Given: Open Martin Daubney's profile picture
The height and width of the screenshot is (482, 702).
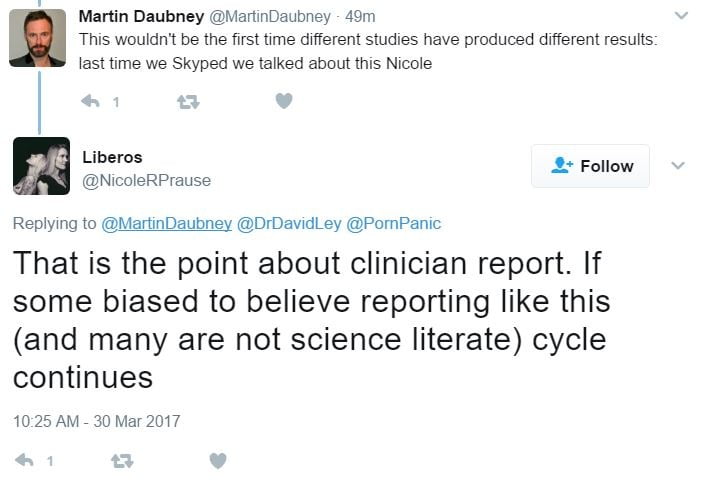Looking at the screenshot, I should point(38,38).
